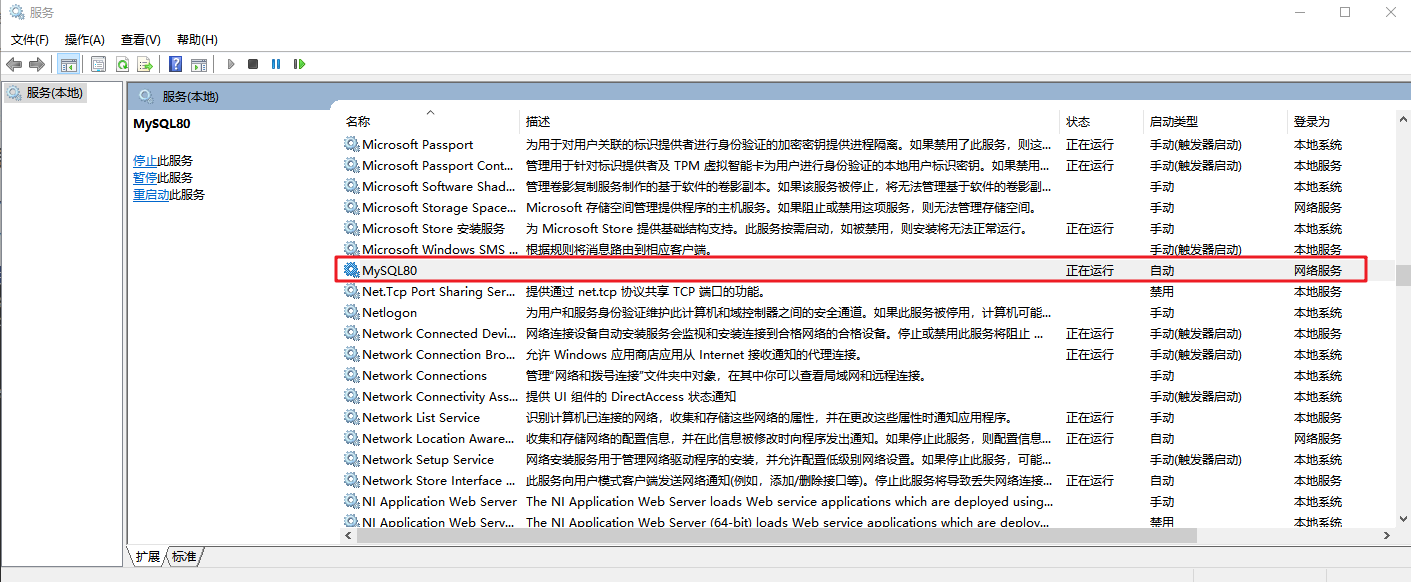This screenshot has height=582, width=1411.
Task: Click the 停止 link for MySQL80 service
Action: 145,160
